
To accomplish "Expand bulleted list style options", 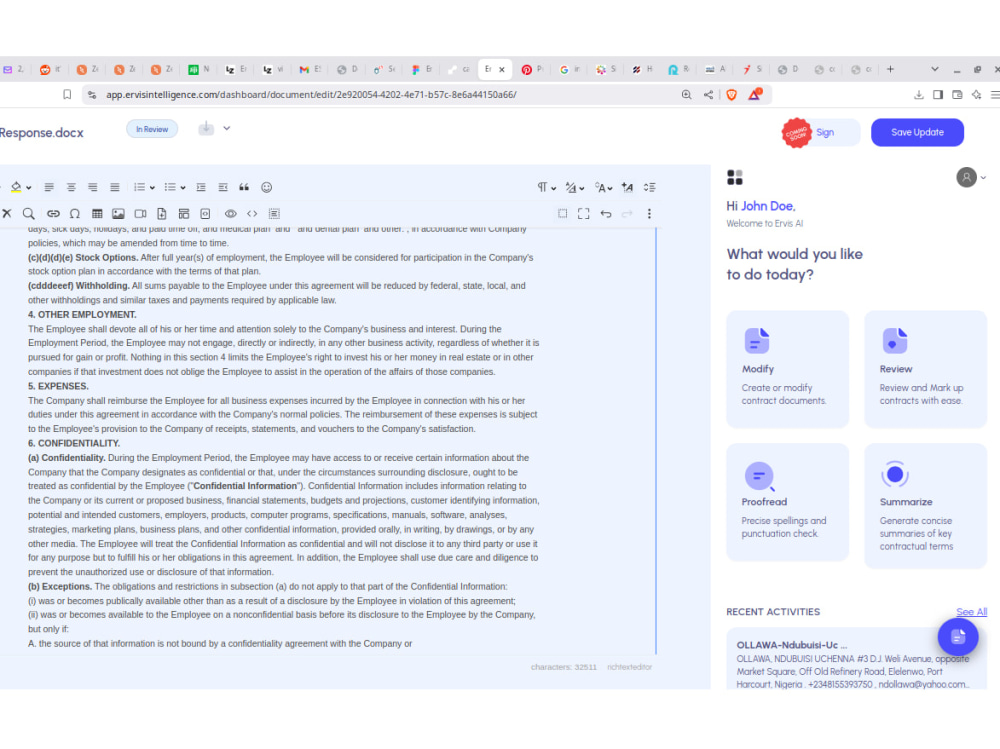I will [x=183, y=188].
